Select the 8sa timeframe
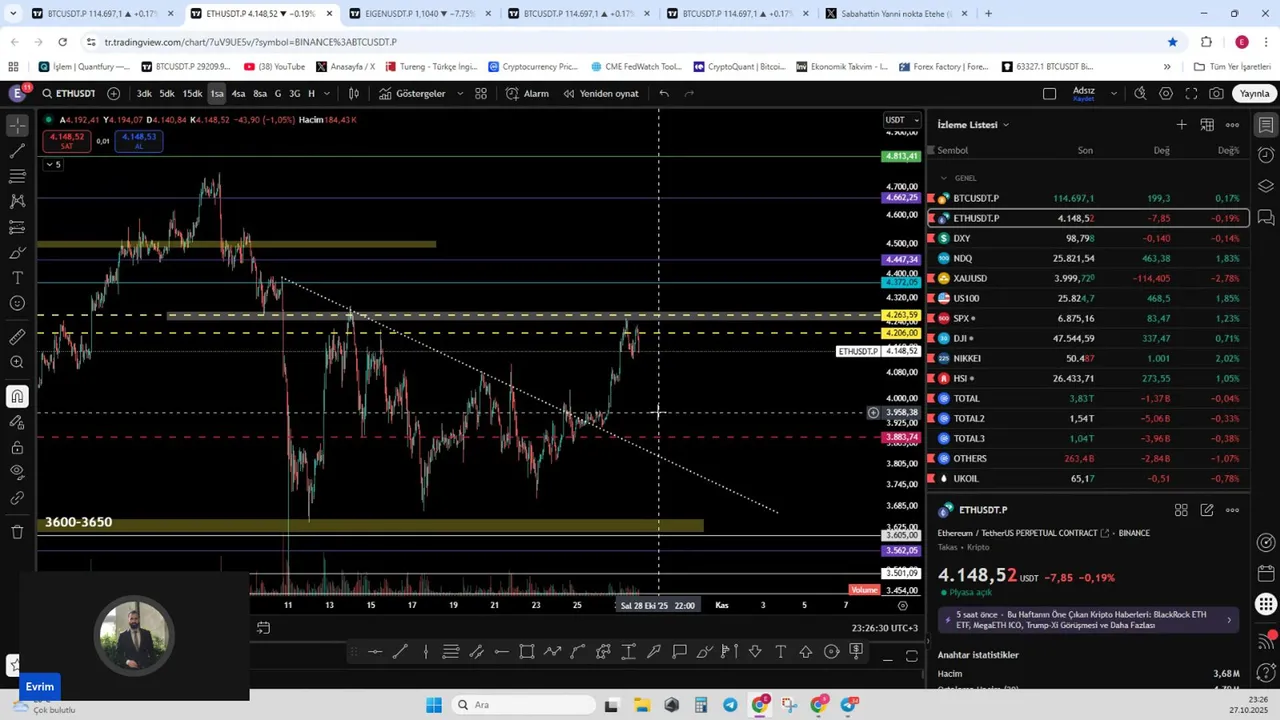1280x720 pixels. click(x=260, y=93)
